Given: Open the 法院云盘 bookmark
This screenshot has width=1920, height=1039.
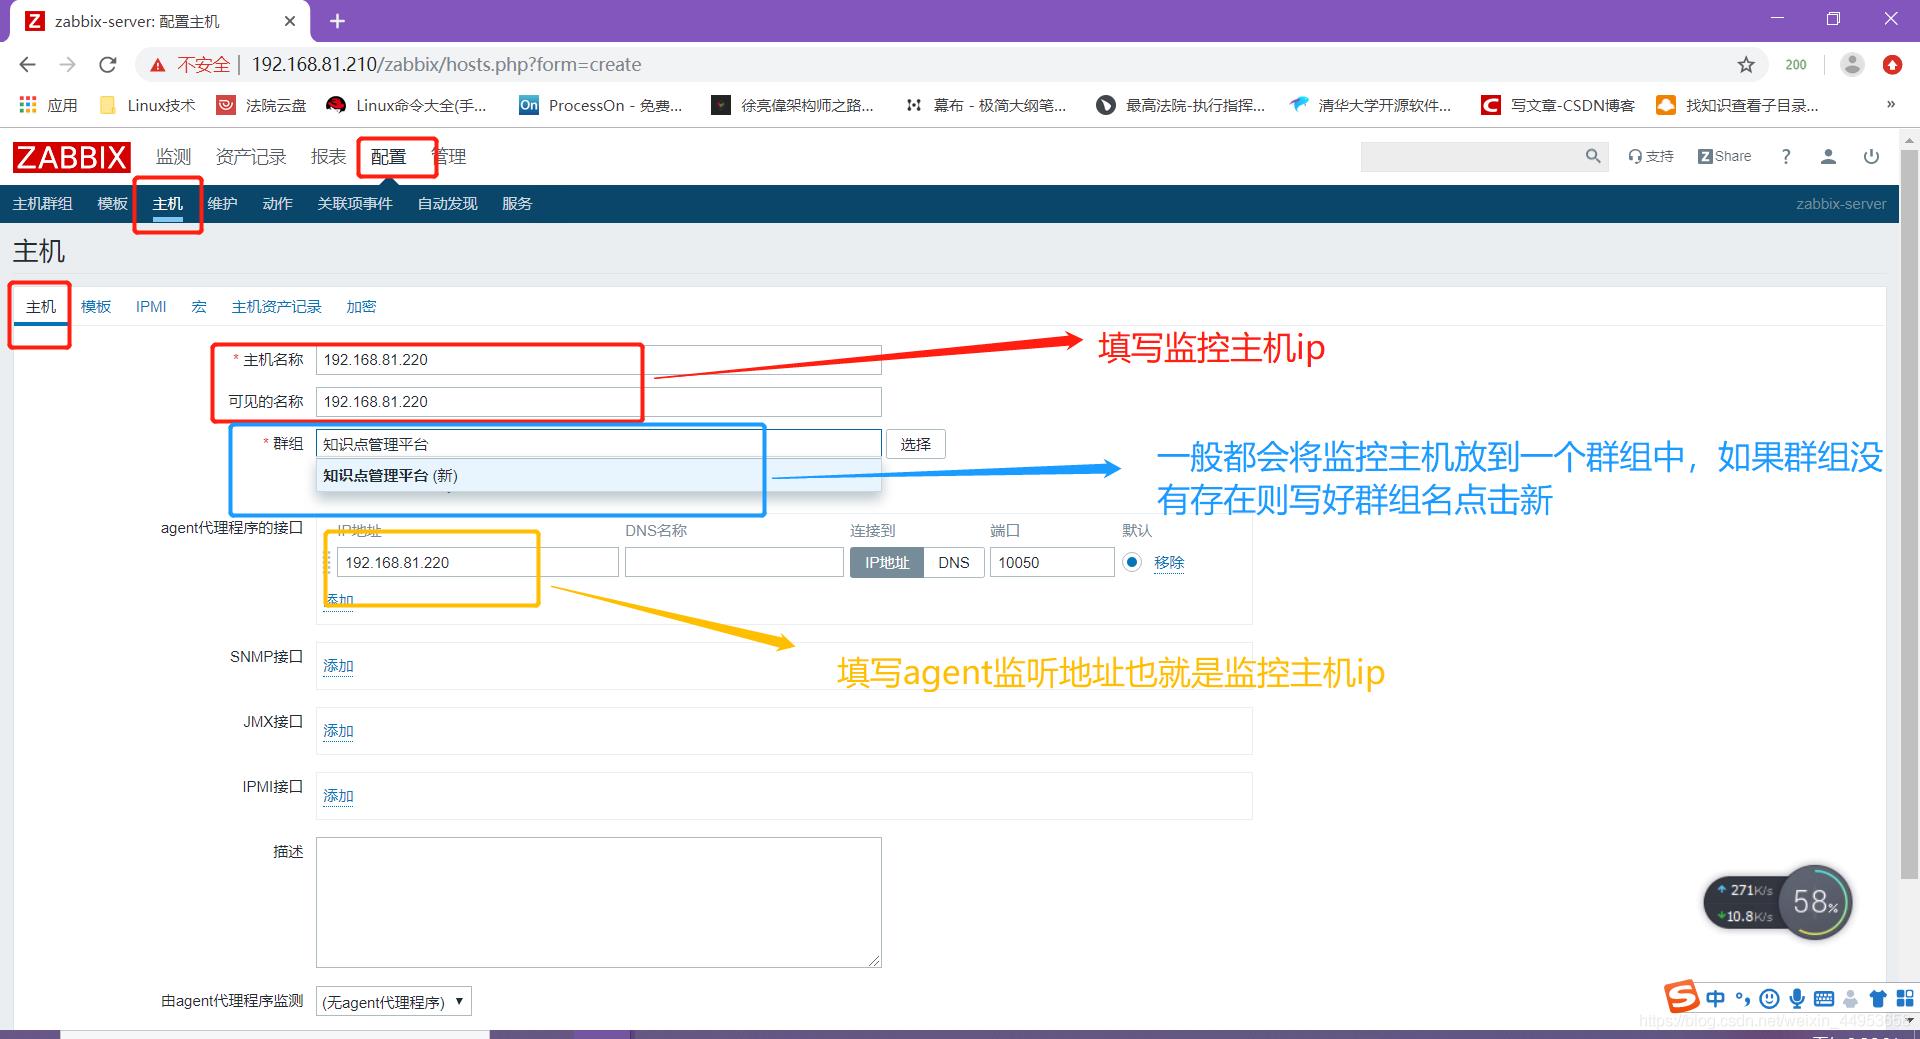Looking at the screenshot, I should click(x=262, y=105).
